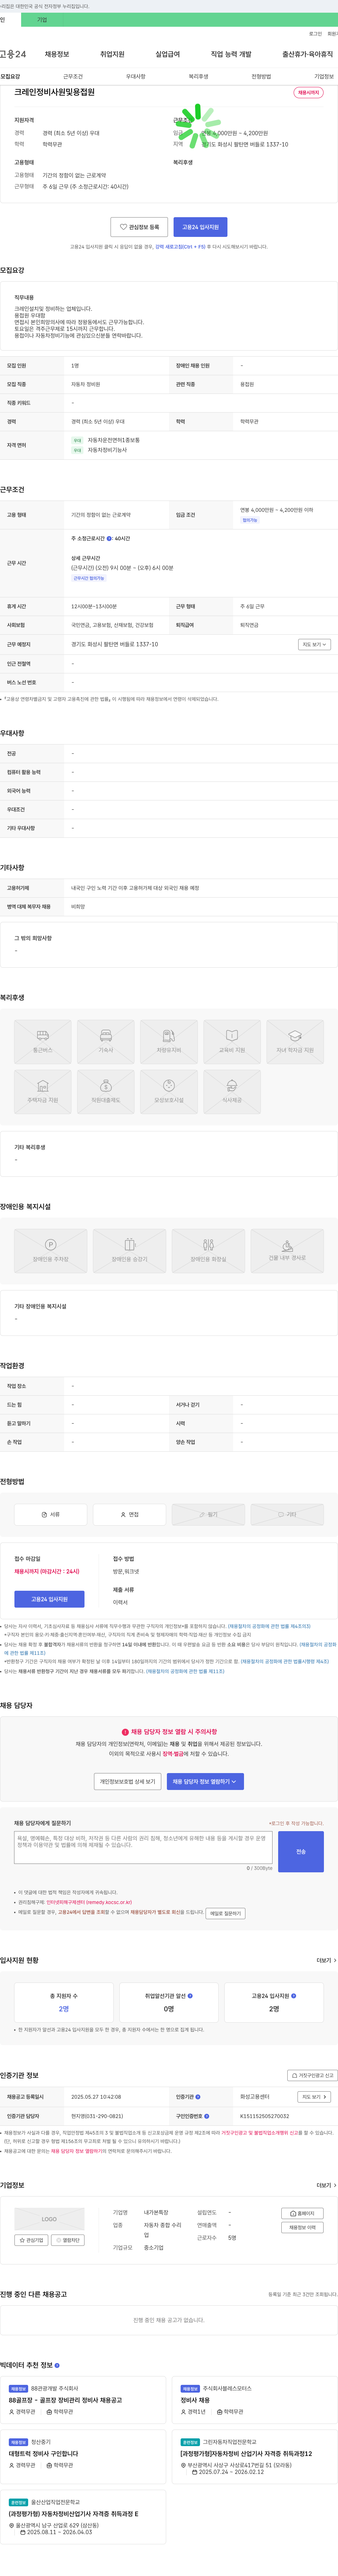Click the 전송 send button
This screenshot has height=2576, width=338.
[x=301, y=1851]
